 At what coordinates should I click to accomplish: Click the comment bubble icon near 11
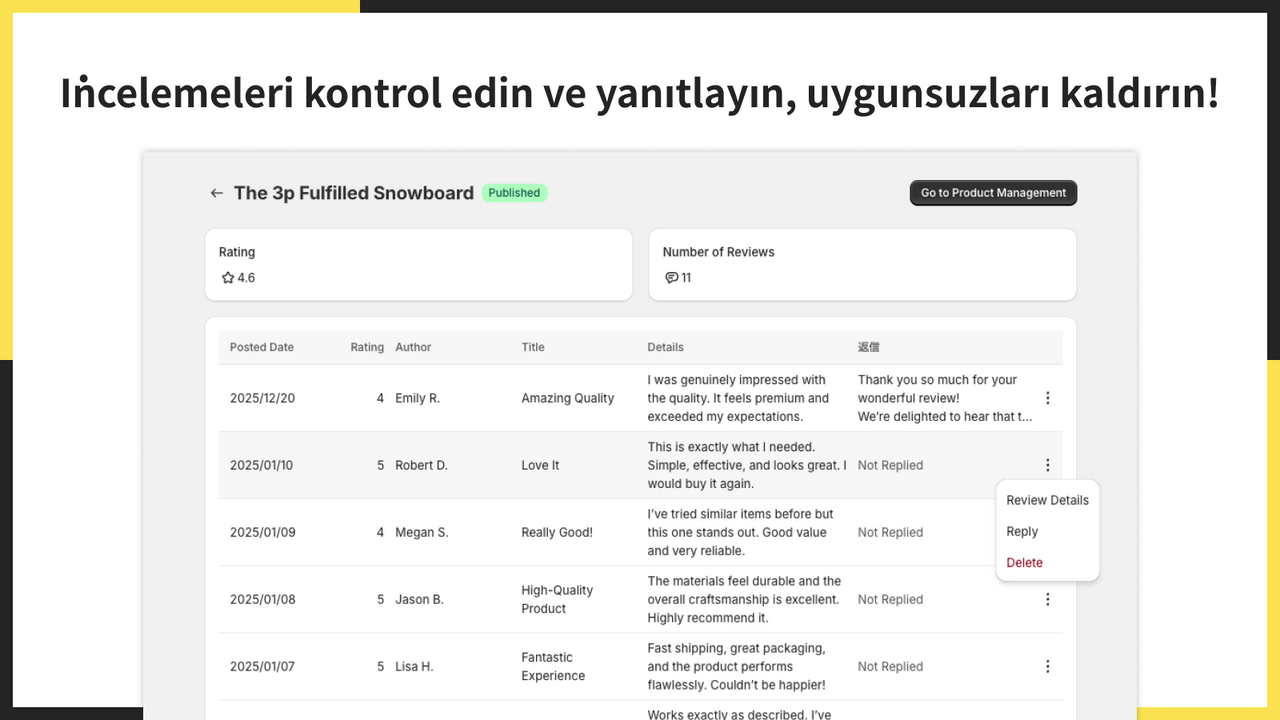click(671, 278)
